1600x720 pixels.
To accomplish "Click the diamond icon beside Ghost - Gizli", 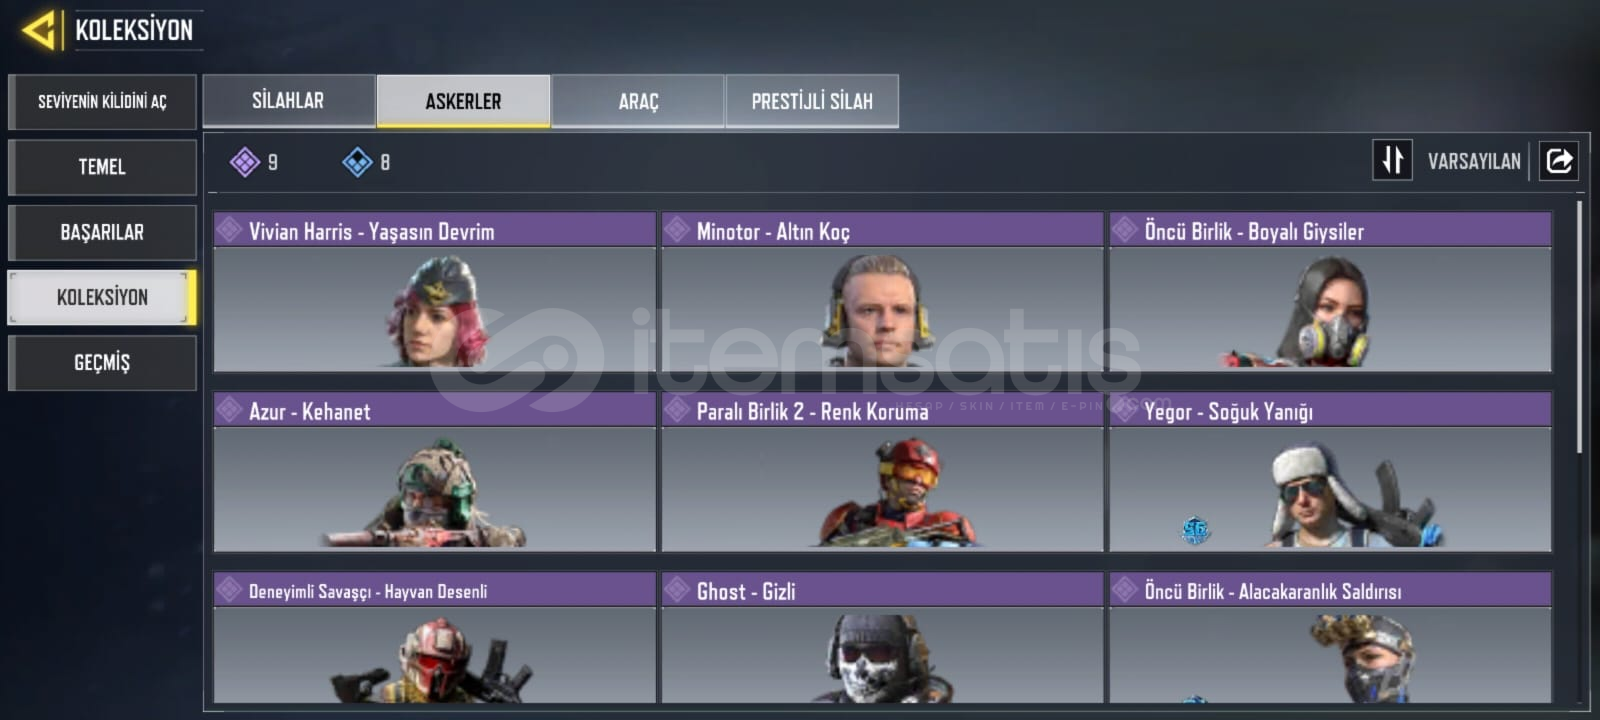I will click(678, 590).
